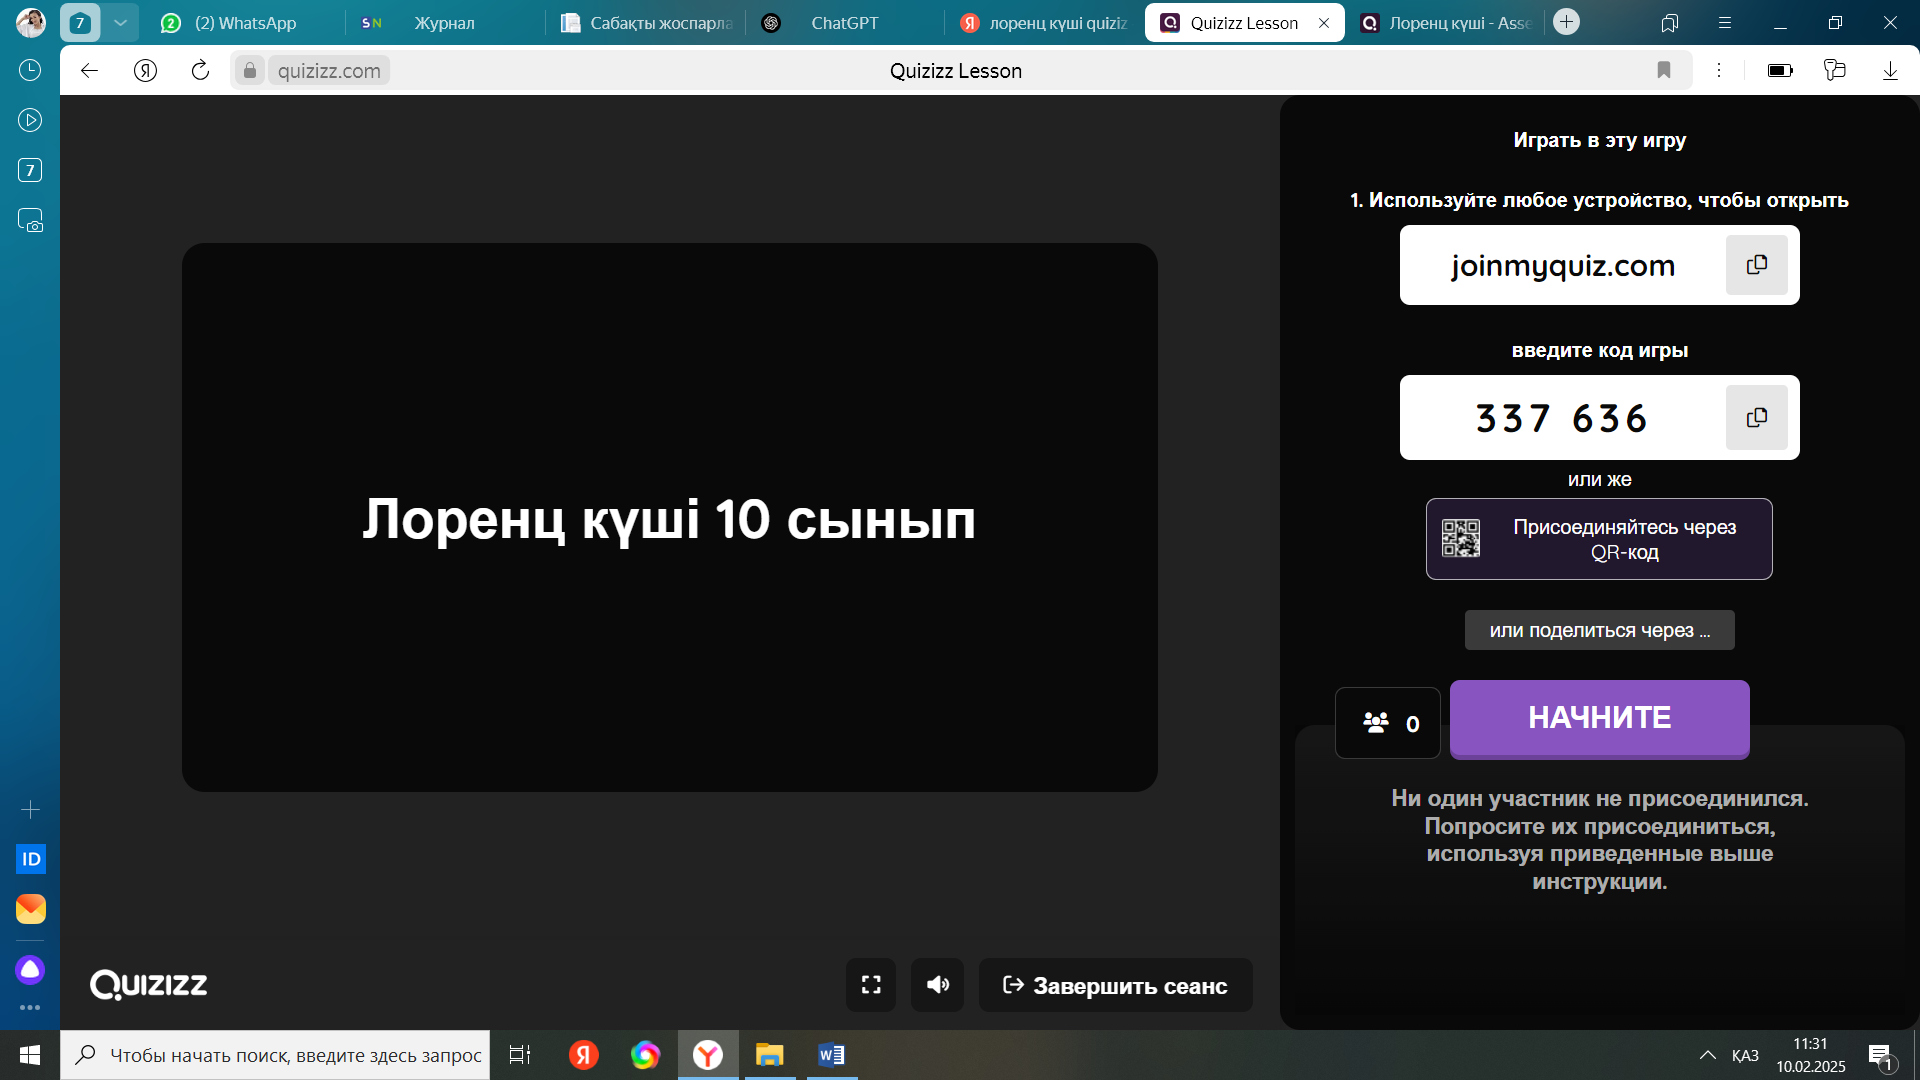This screenshot has width=1920, height=1080.
Task: Join through QR code button
Action: point(1599,539)
